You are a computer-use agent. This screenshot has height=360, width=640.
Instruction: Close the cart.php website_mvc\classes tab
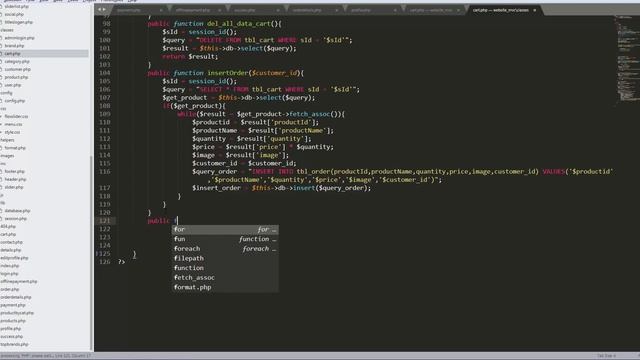pyautogui.click(x=534, y=10)
